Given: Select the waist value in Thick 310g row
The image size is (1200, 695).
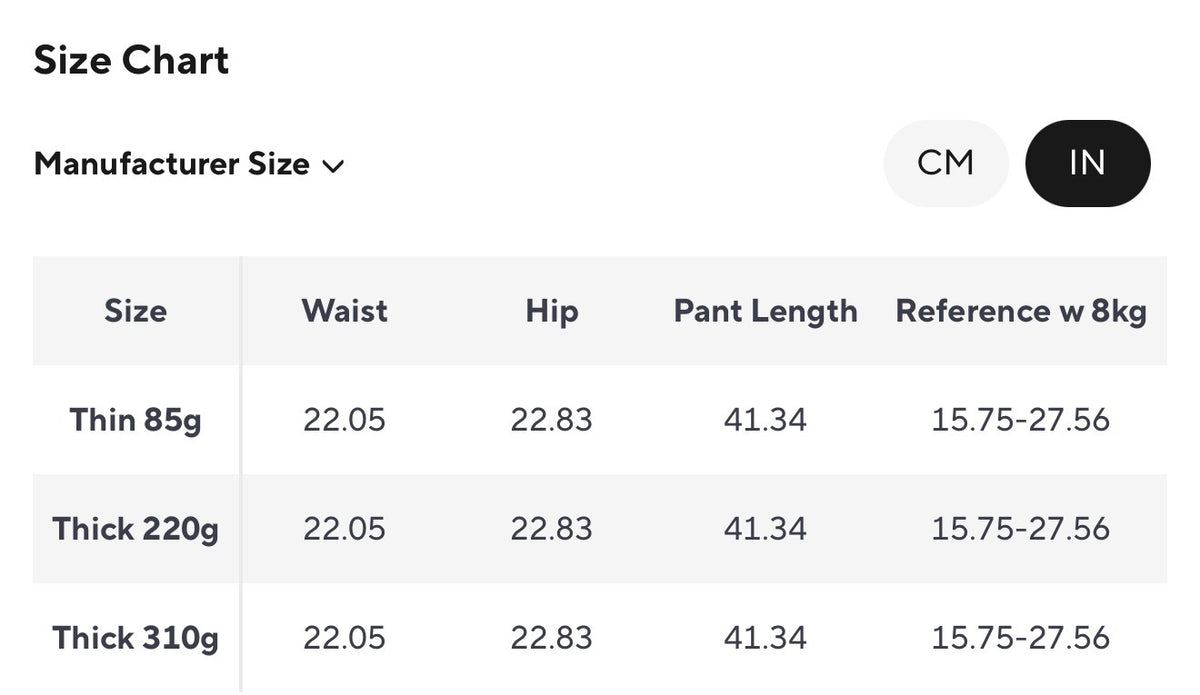Looking at the screenshot, I should pyautogui.click(x=344, y=638).
